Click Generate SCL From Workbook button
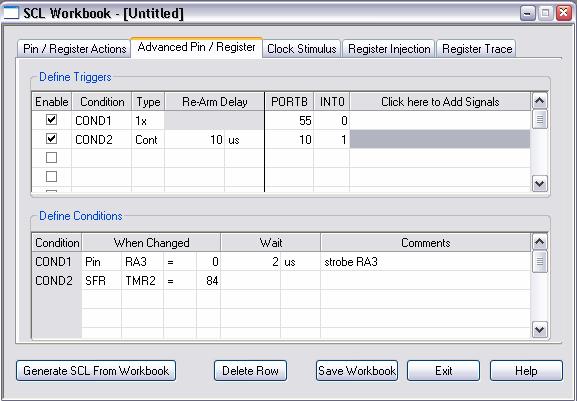The width and height of the screenshot is (577, 401). [x=96, y=370]
